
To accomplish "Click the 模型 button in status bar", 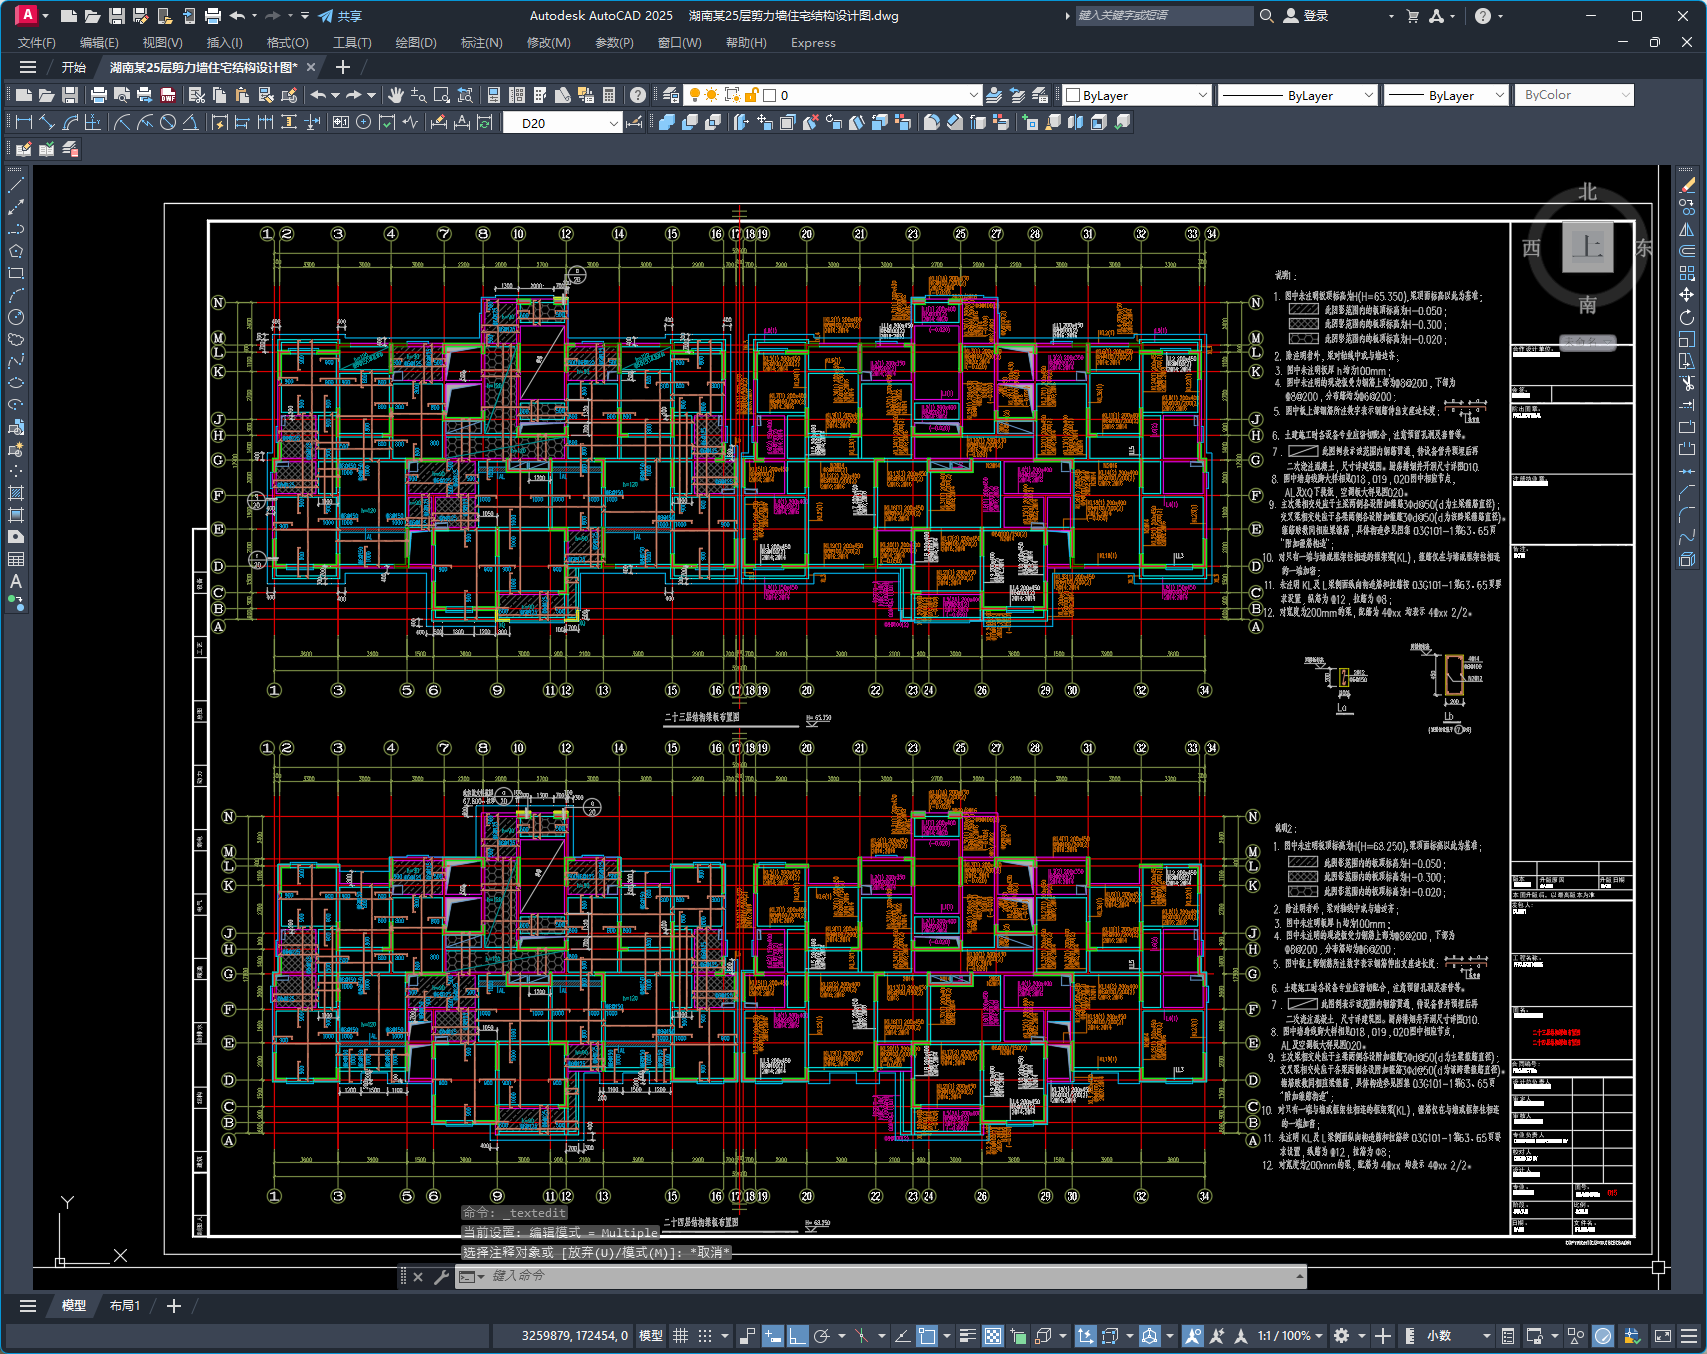I will tap(651, 1336).
